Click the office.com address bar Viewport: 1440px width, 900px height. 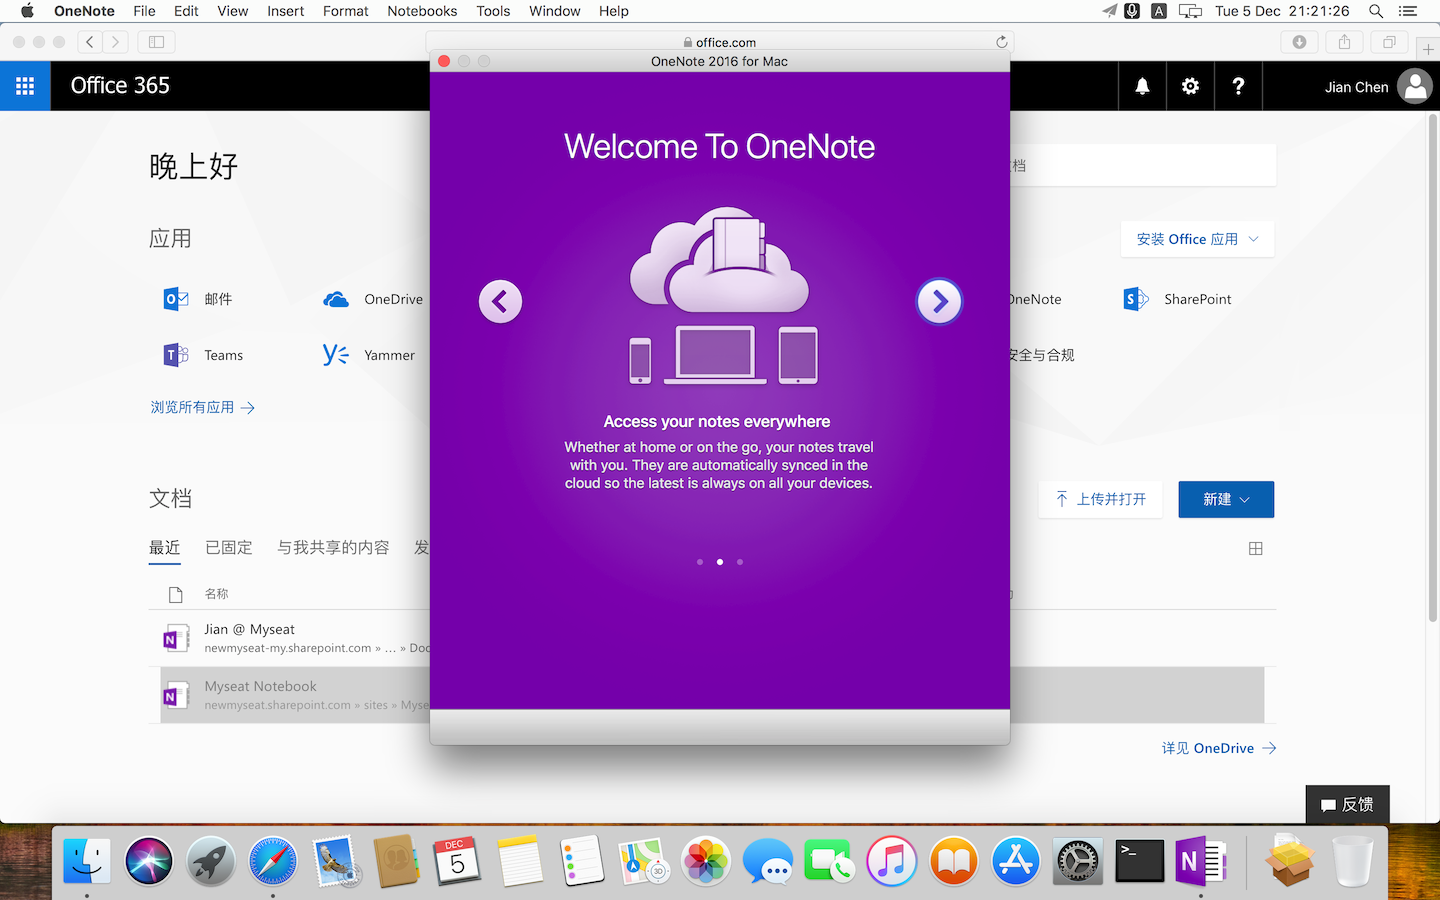(x=720, y=42)
